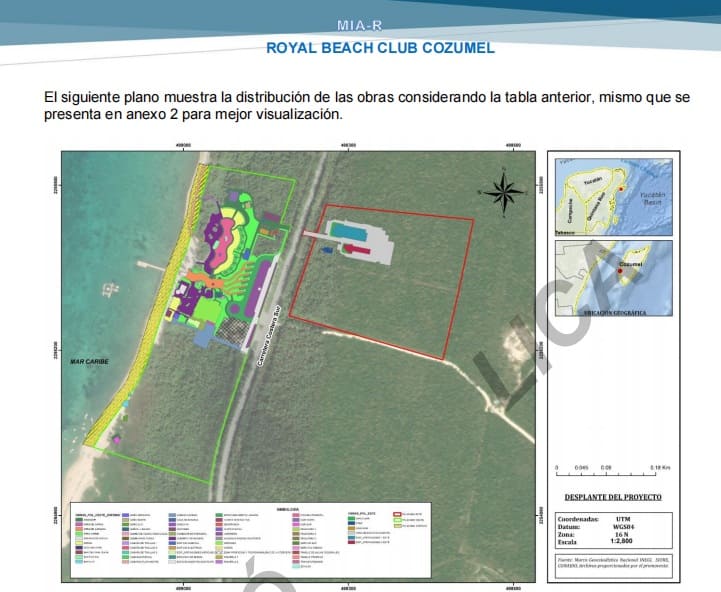Click the blue pool rectangle in the red polygon

[347, 232]
